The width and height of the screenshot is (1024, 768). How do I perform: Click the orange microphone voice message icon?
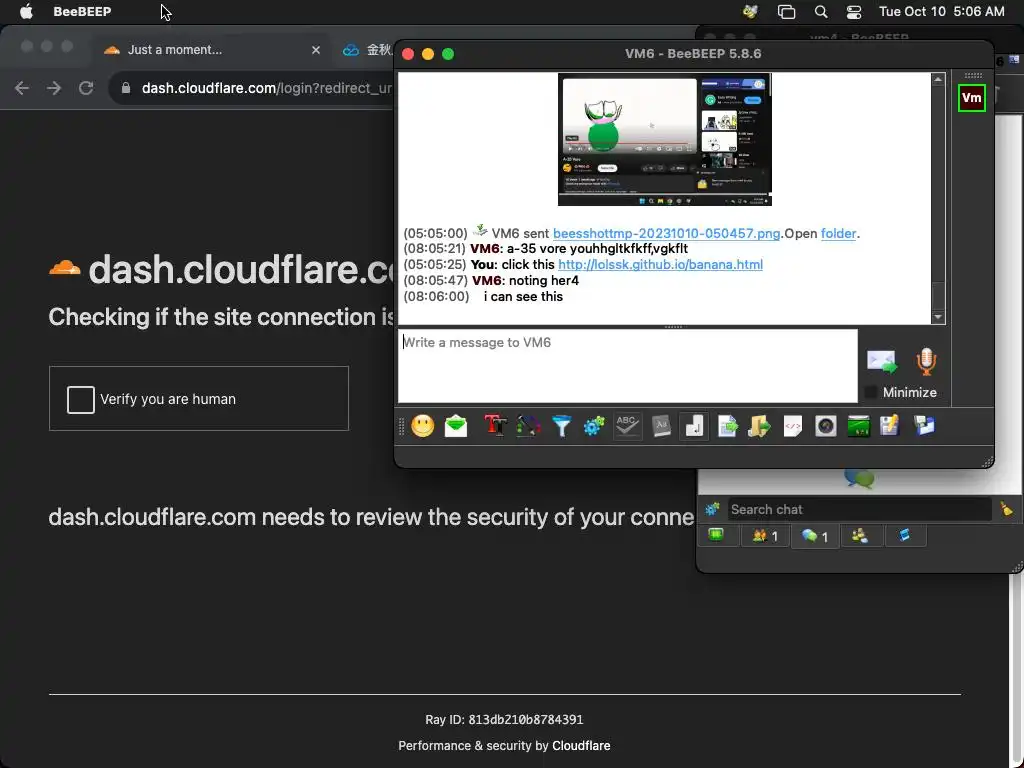click(926, 361)
